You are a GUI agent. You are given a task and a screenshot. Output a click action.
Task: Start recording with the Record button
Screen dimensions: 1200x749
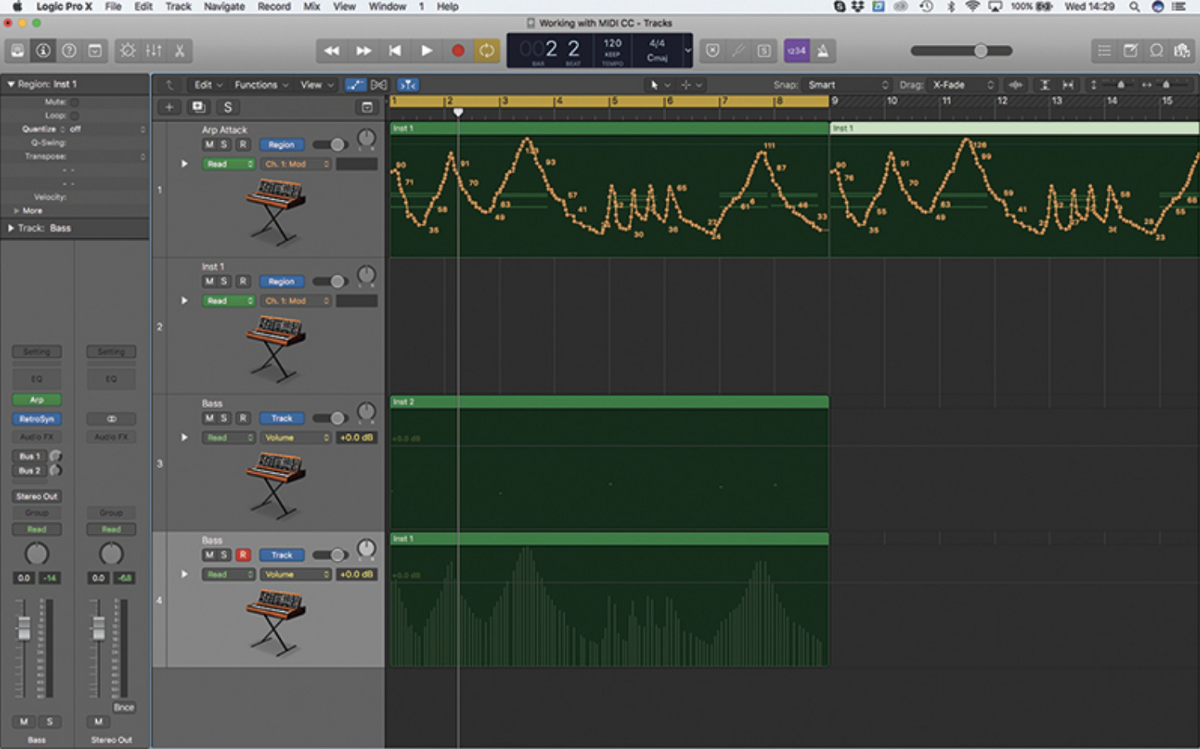pos(458,50)
